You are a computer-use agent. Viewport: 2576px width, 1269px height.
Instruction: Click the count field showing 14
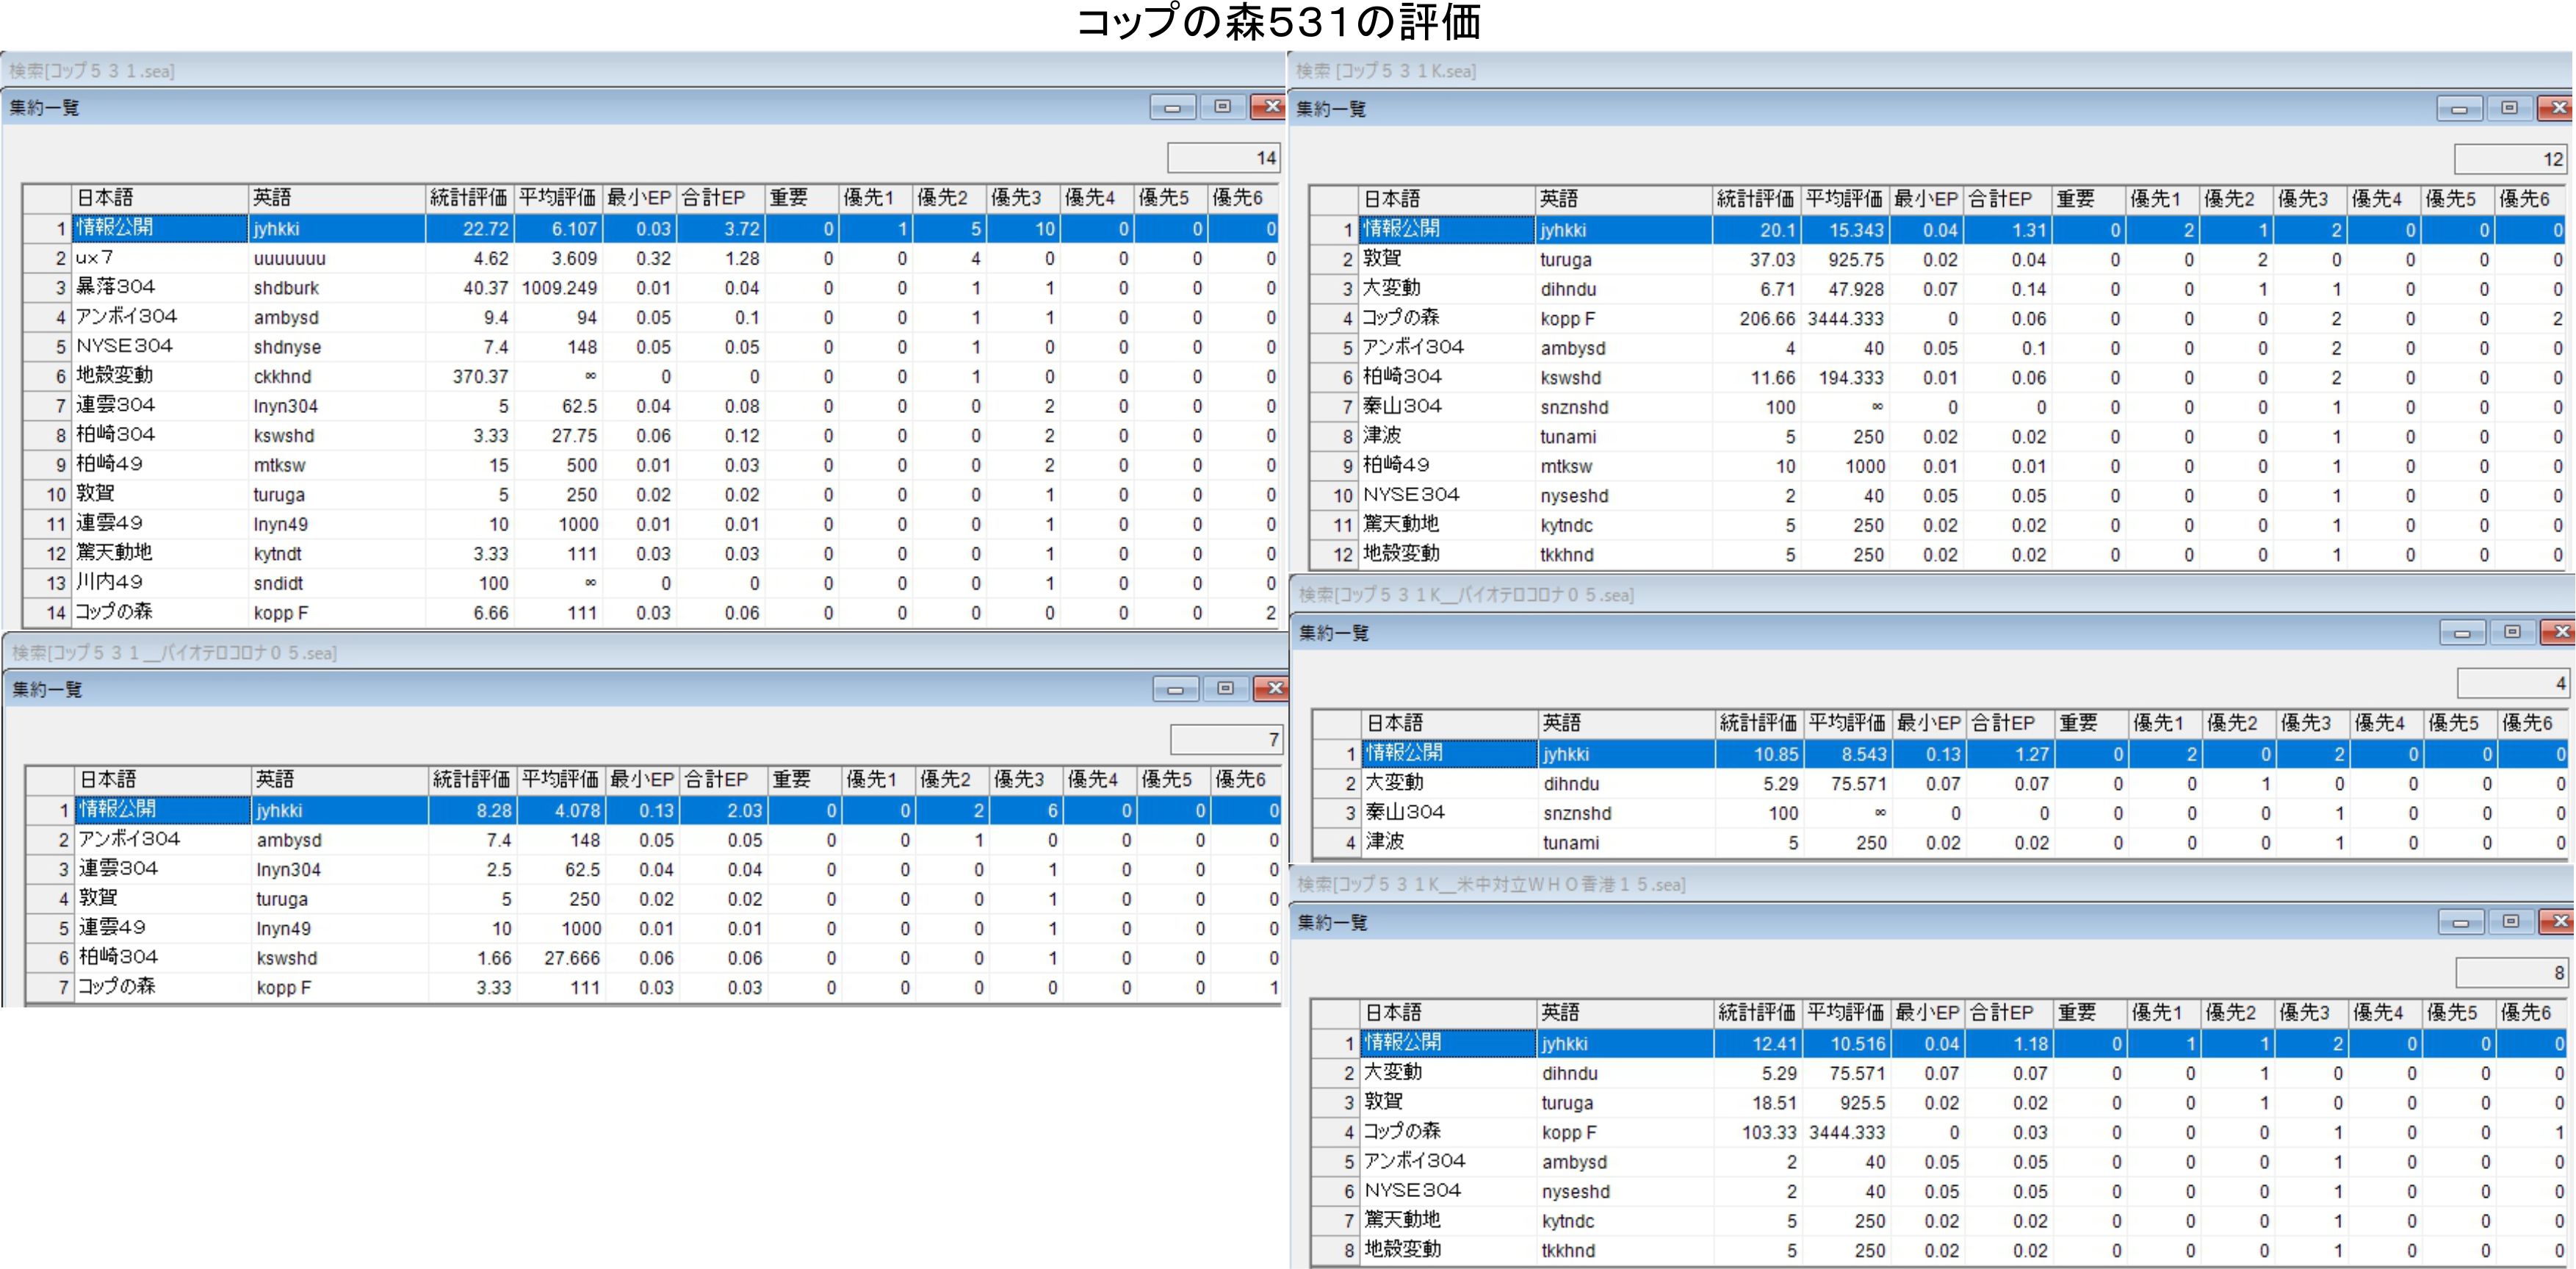[1224, 158]
